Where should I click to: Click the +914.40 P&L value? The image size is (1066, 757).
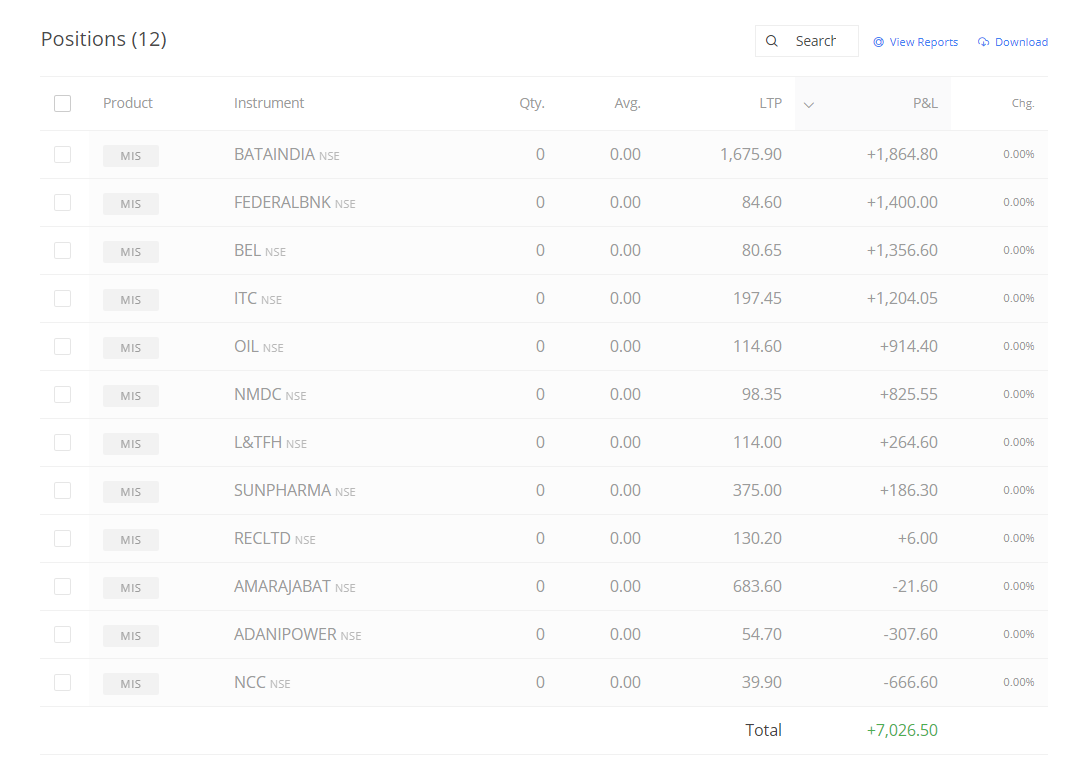[908, 346]
